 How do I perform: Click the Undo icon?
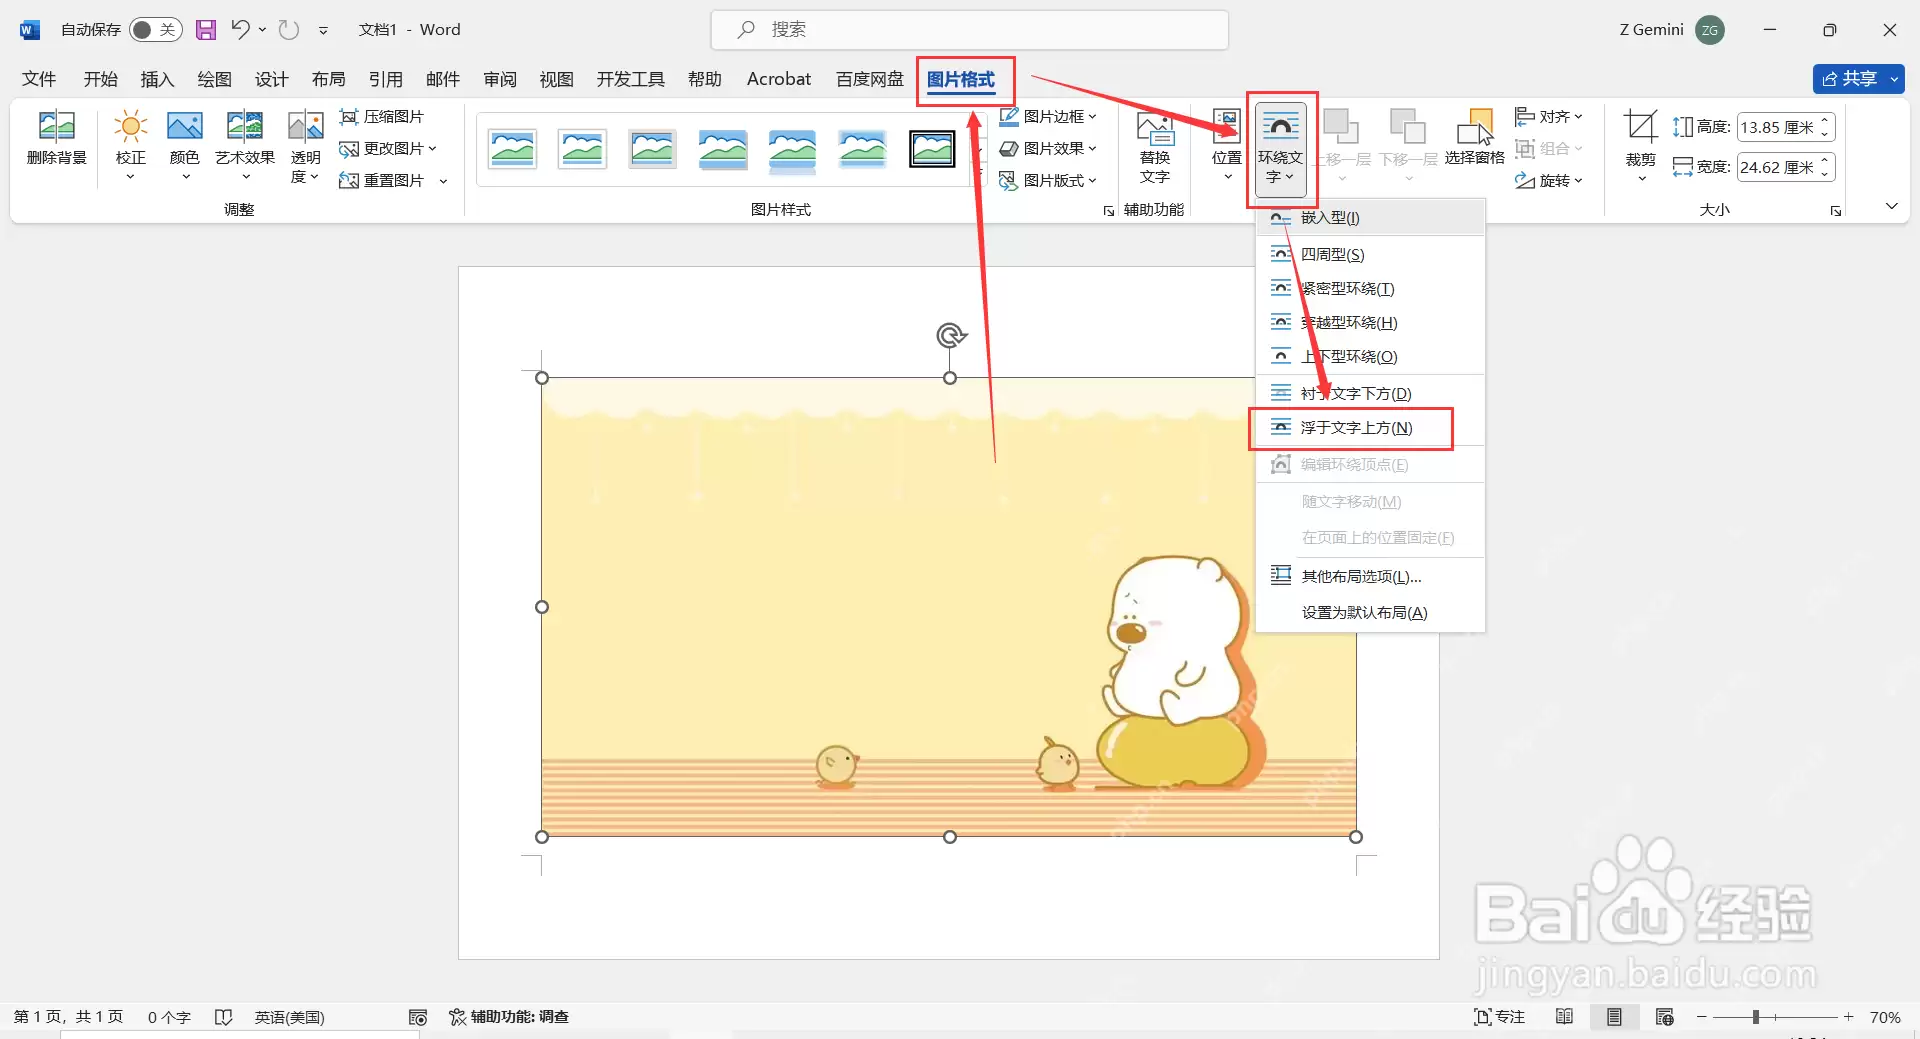pyautogui.click(x=240, y=30)
